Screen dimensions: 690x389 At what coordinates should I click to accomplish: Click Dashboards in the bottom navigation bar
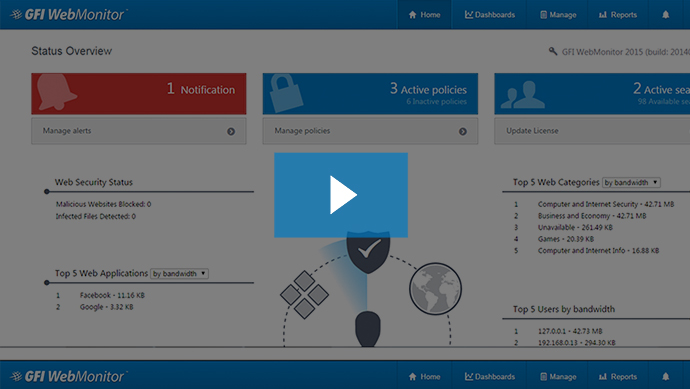point(489,376)
